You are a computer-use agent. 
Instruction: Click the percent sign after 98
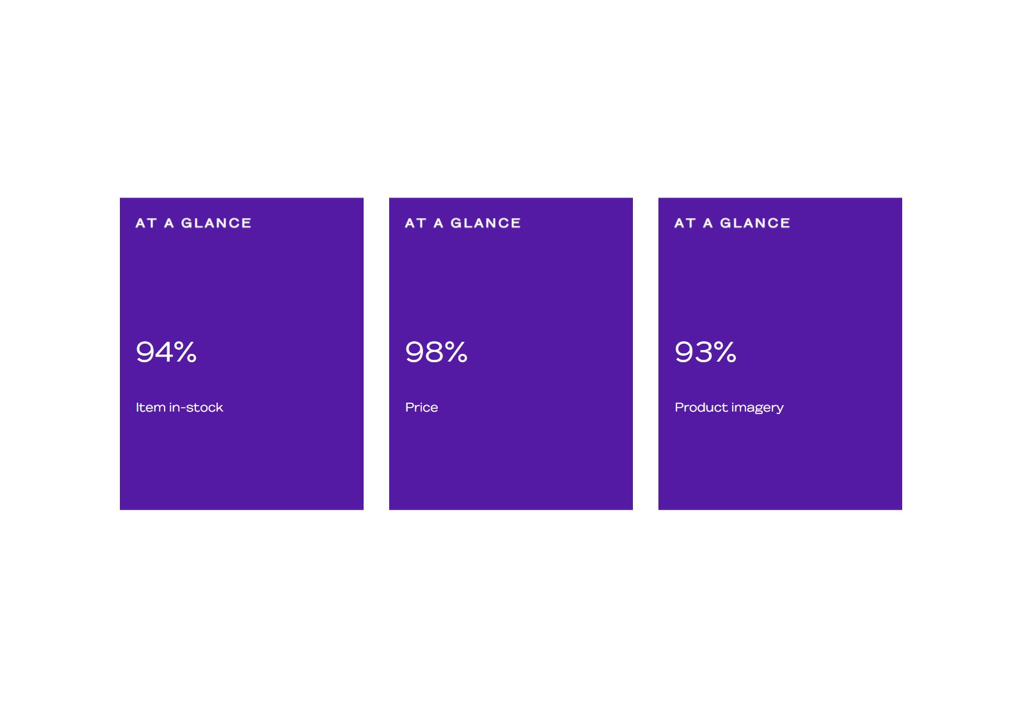(456, 353)
